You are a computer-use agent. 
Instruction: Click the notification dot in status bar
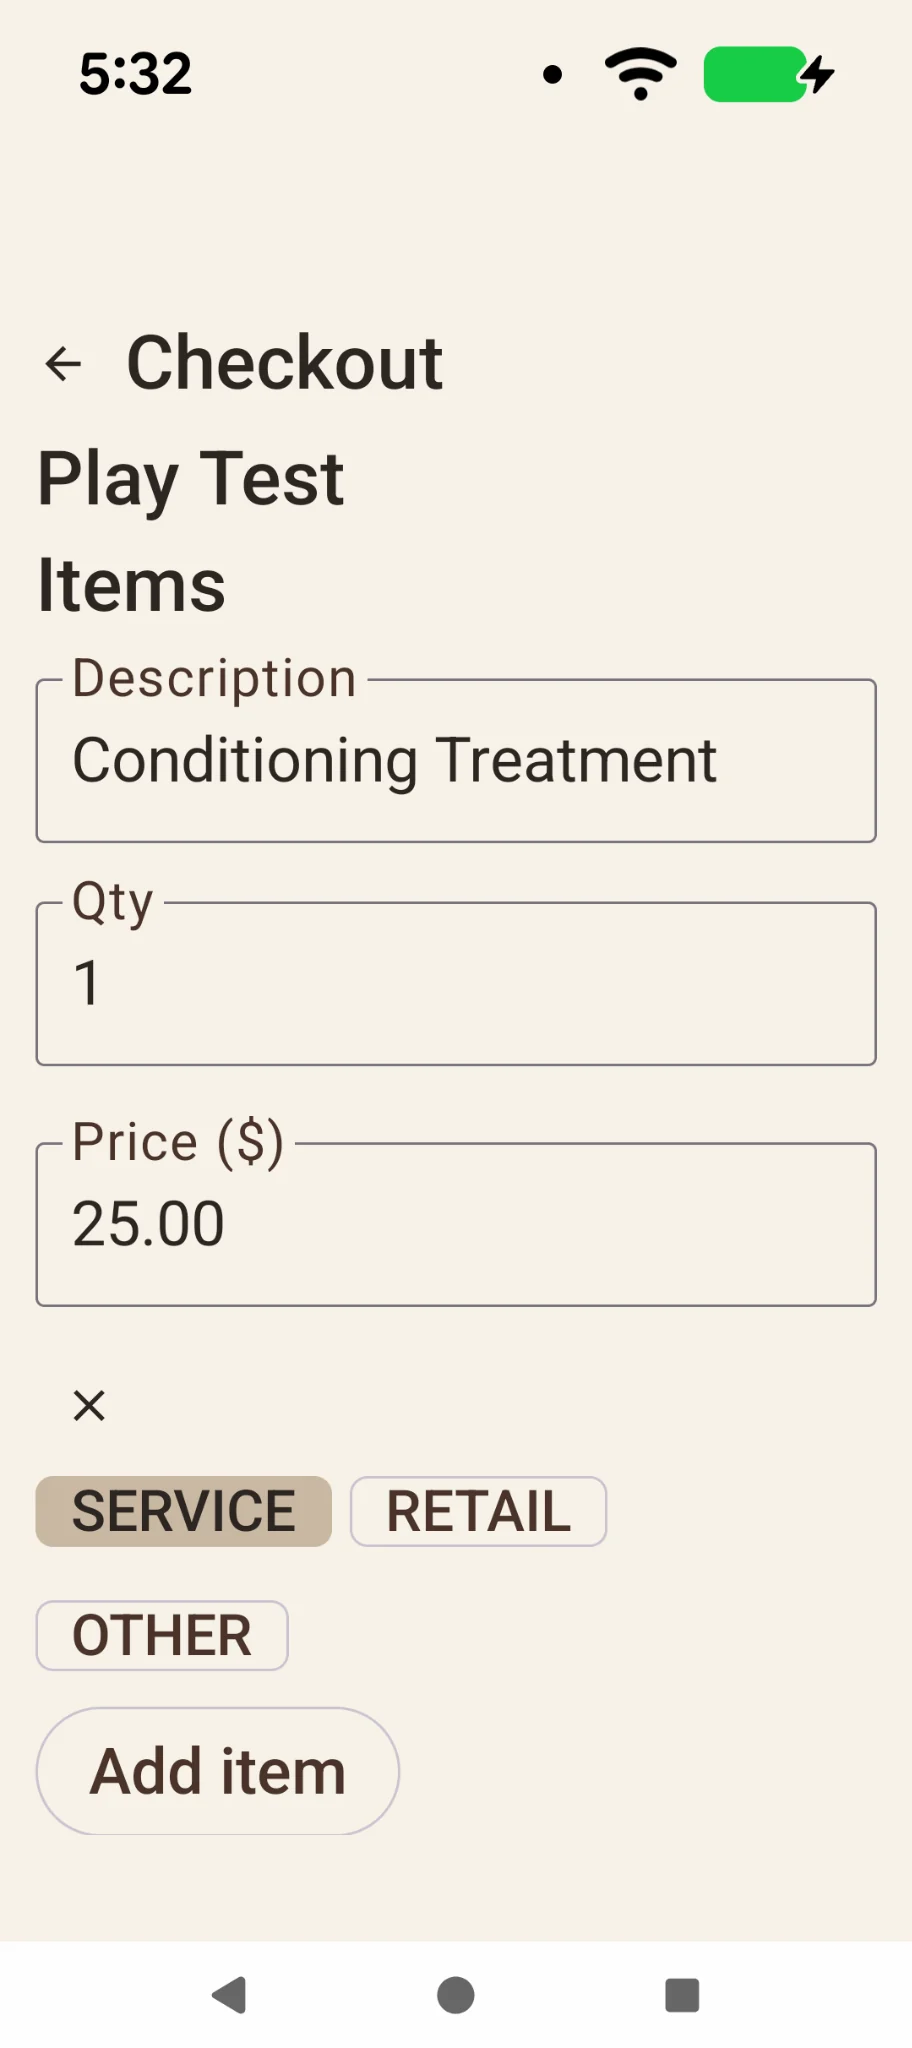click(552, 74)
